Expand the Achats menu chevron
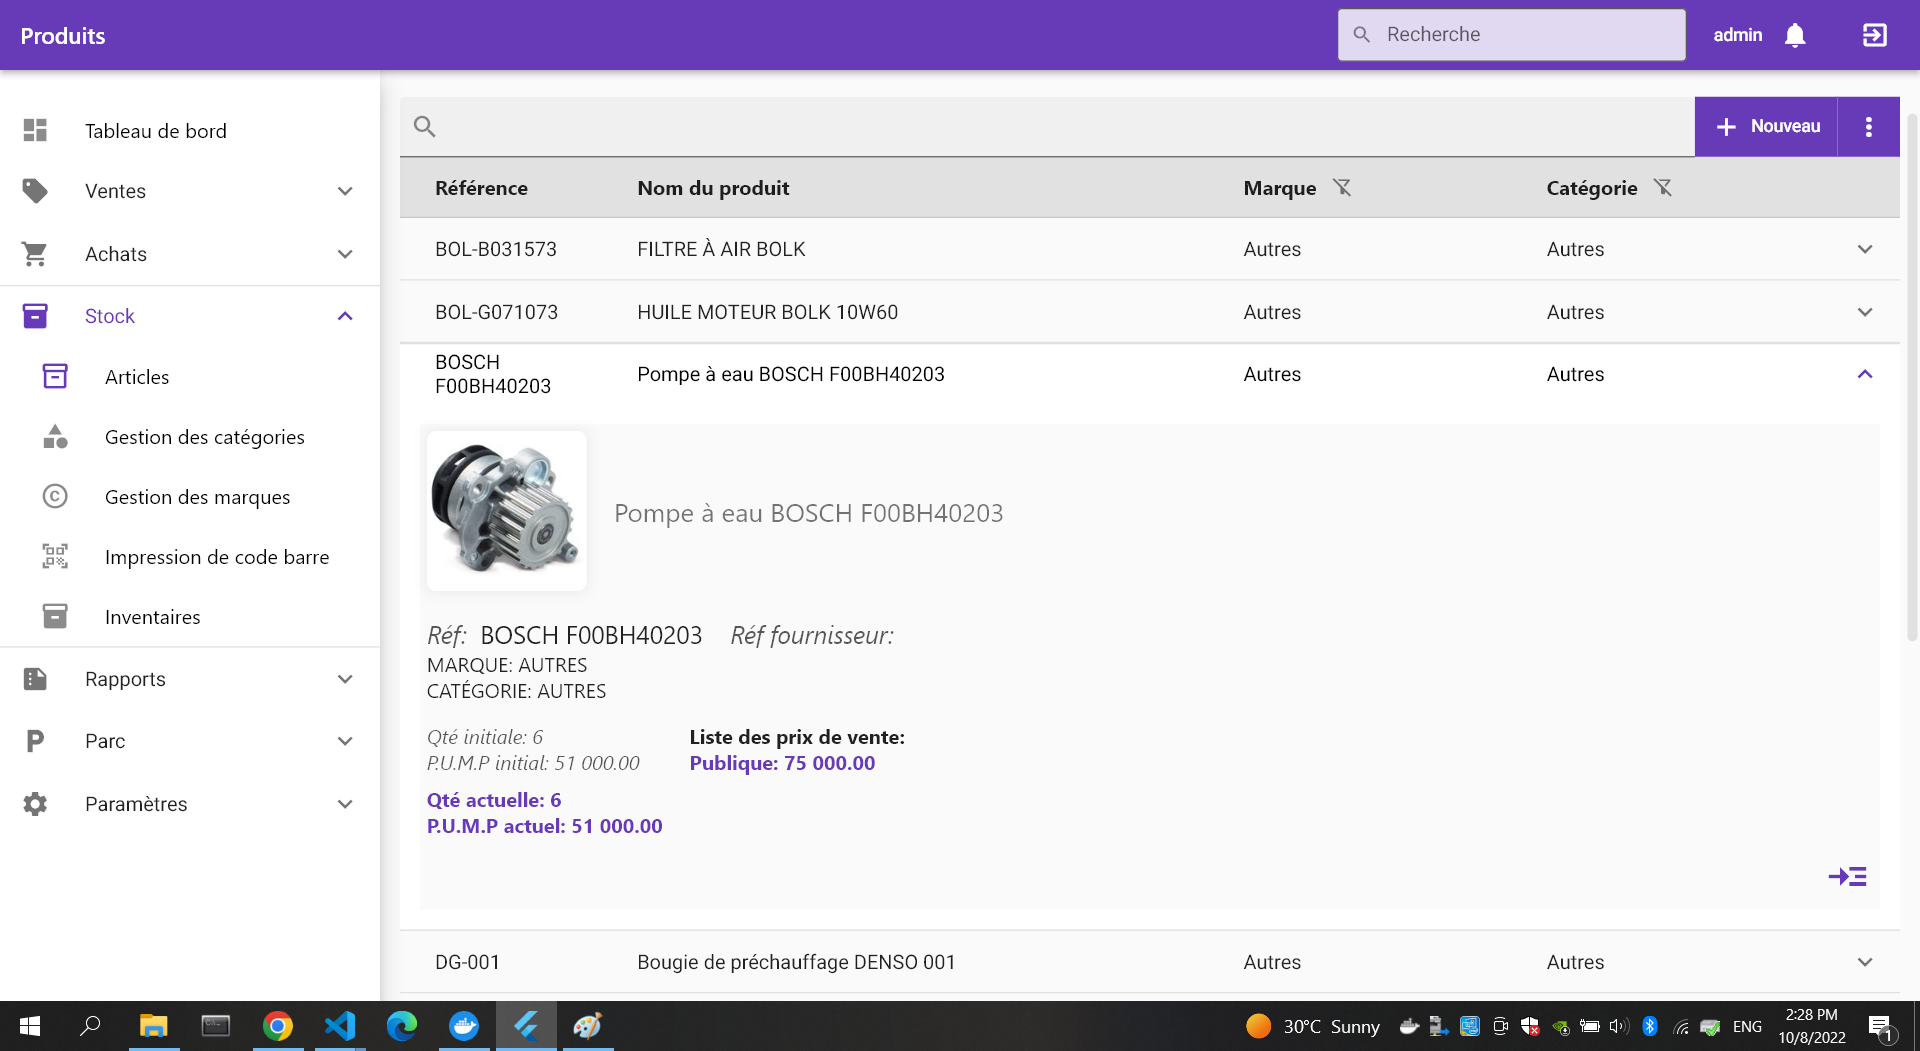Viewport: 1920px width, 1051px height. point(345,254)
